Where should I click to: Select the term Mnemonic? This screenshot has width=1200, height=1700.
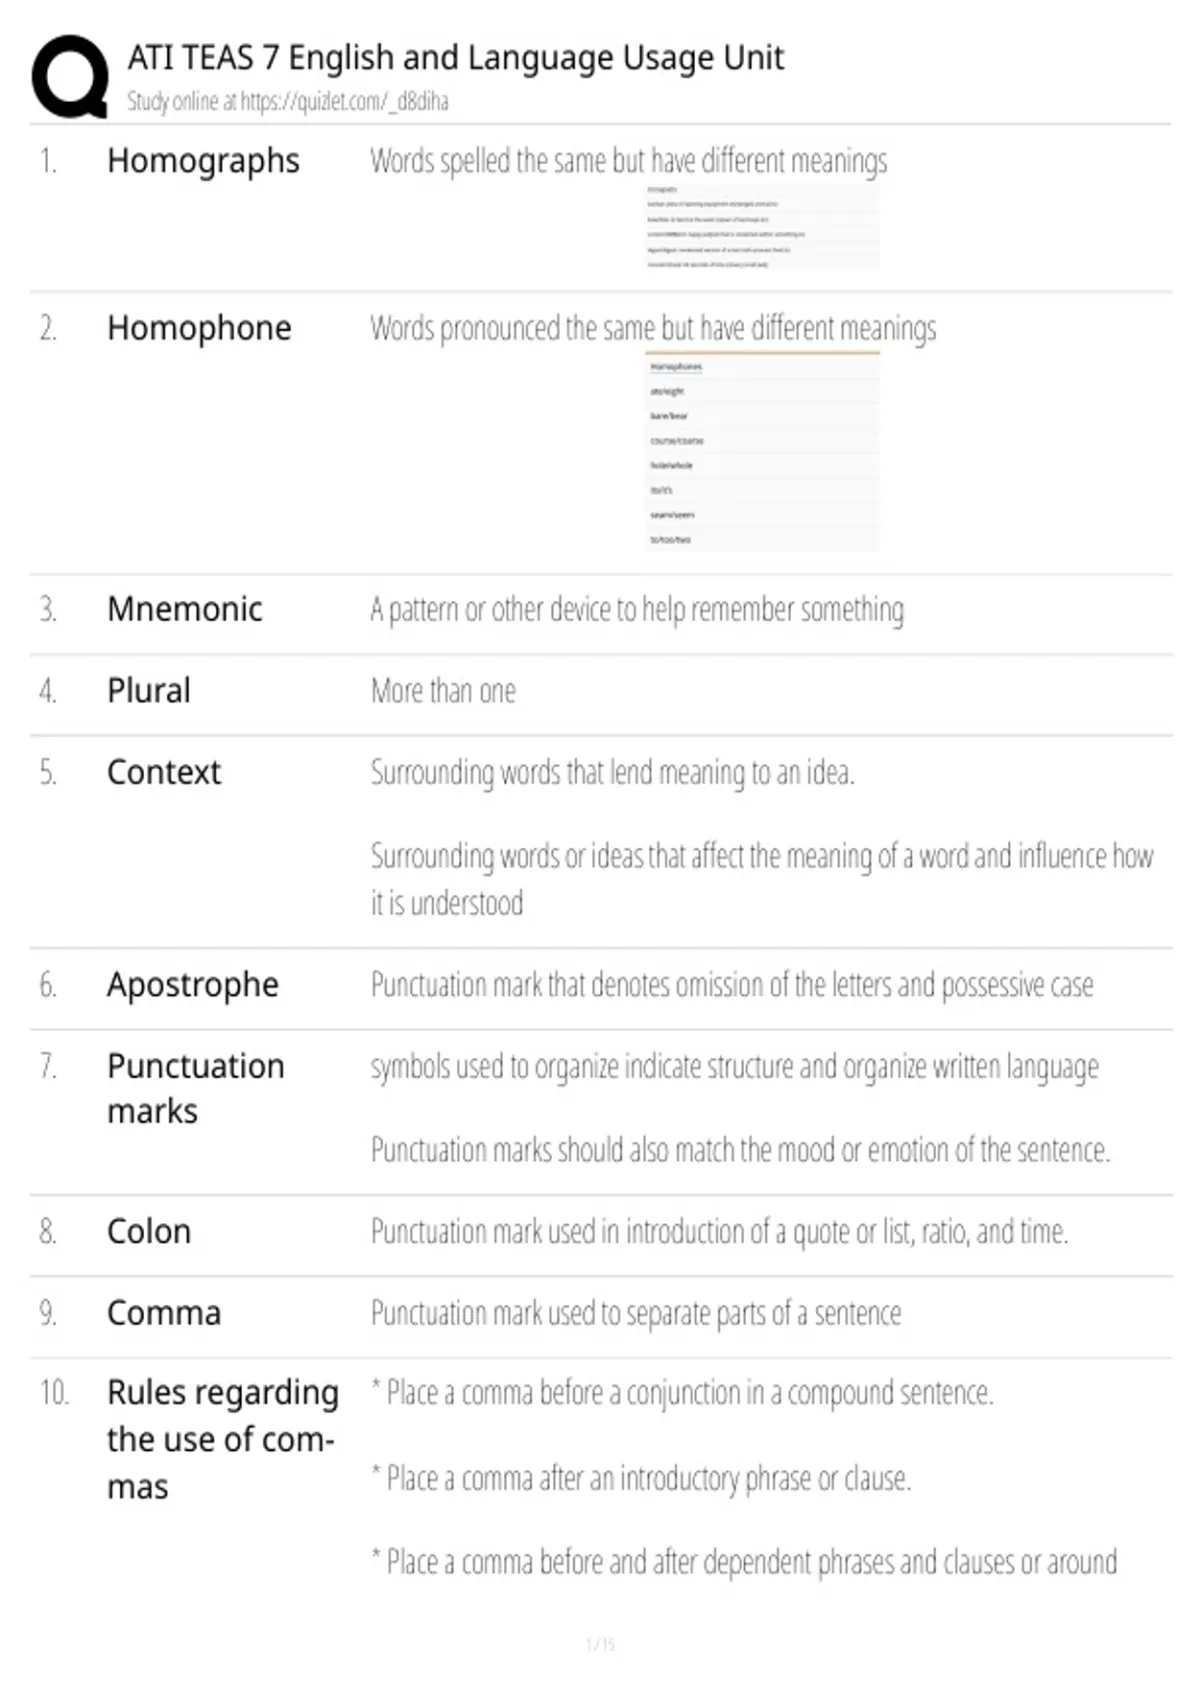pyautogui.click(x=185, y=609)
